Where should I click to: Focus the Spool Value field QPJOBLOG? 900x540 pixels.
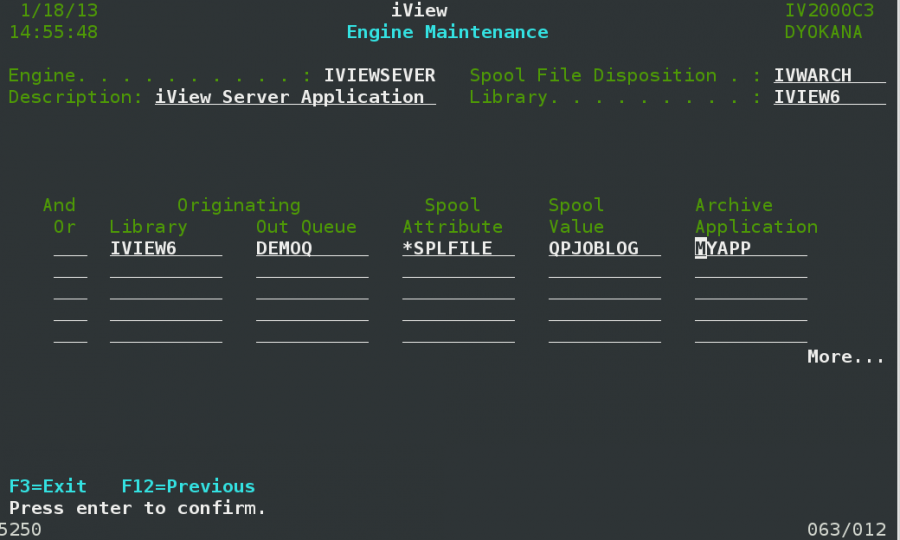(604, 248)
